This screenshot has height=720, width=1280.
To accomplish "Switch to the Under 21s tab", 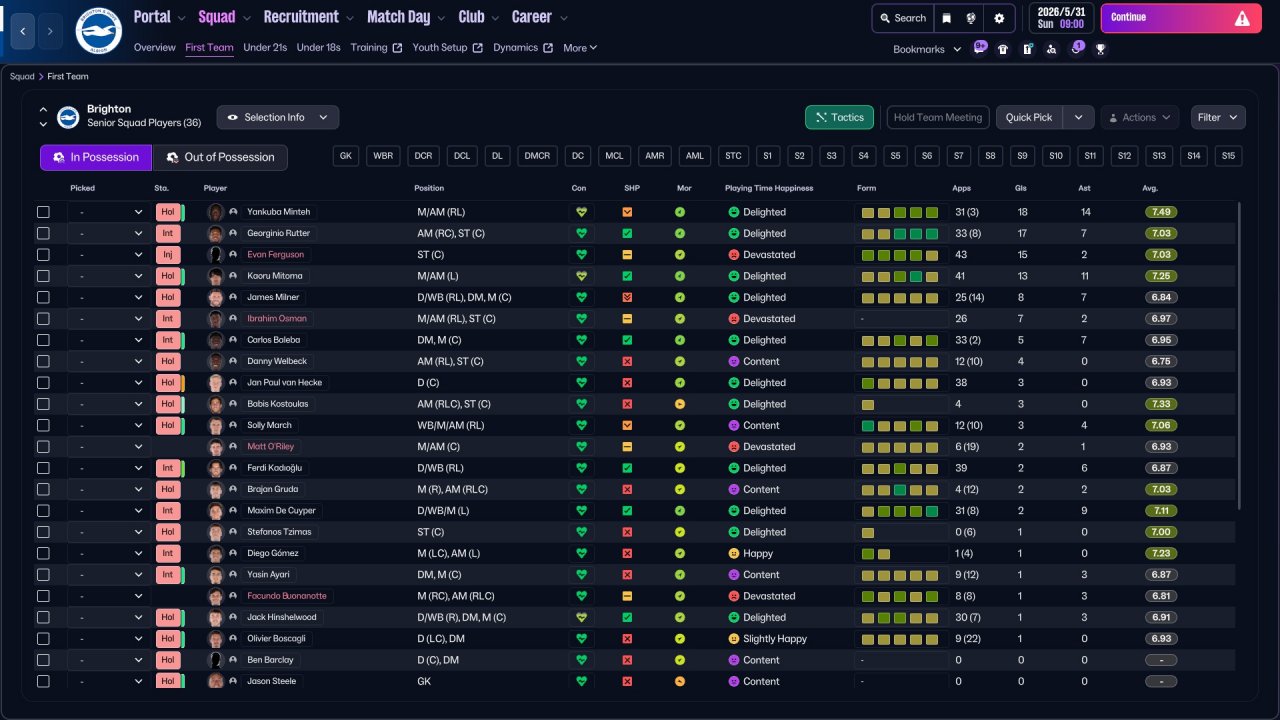I will (x=265, y=47).
